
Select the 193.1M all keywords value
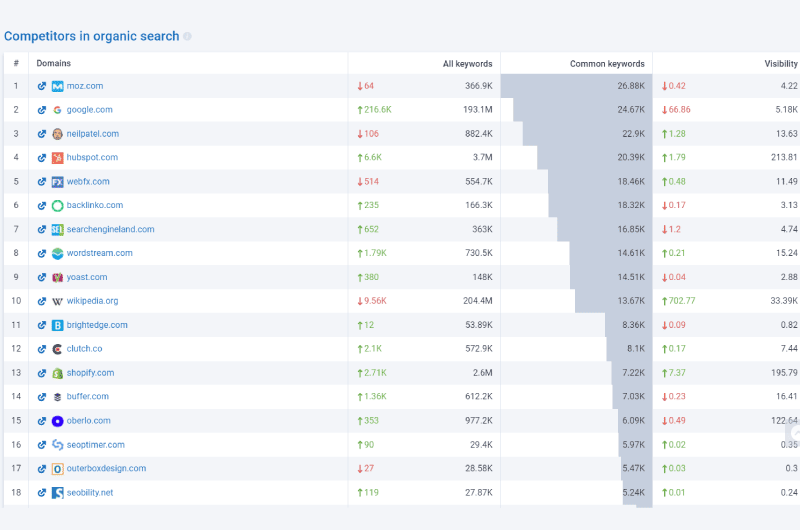click(478, 110)
